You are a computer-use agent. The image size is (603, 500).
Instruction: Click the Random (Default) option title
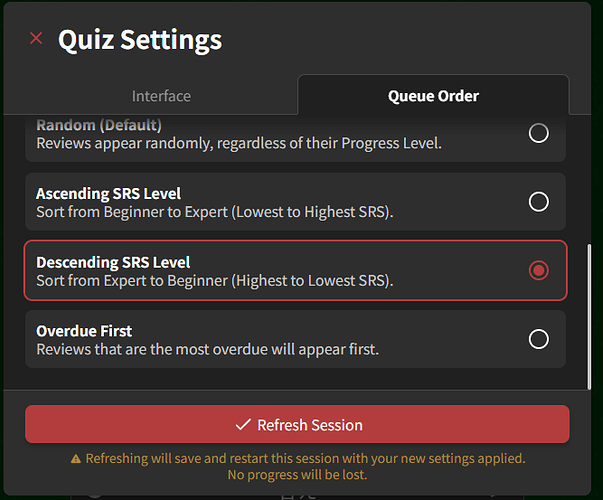pyautogui.click(x=99, y=125)
